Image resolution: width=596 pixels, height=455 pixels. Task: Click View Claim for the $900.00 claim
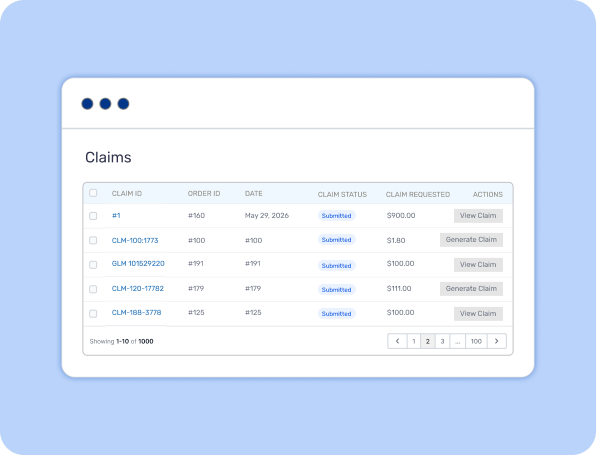click(478, 216)
